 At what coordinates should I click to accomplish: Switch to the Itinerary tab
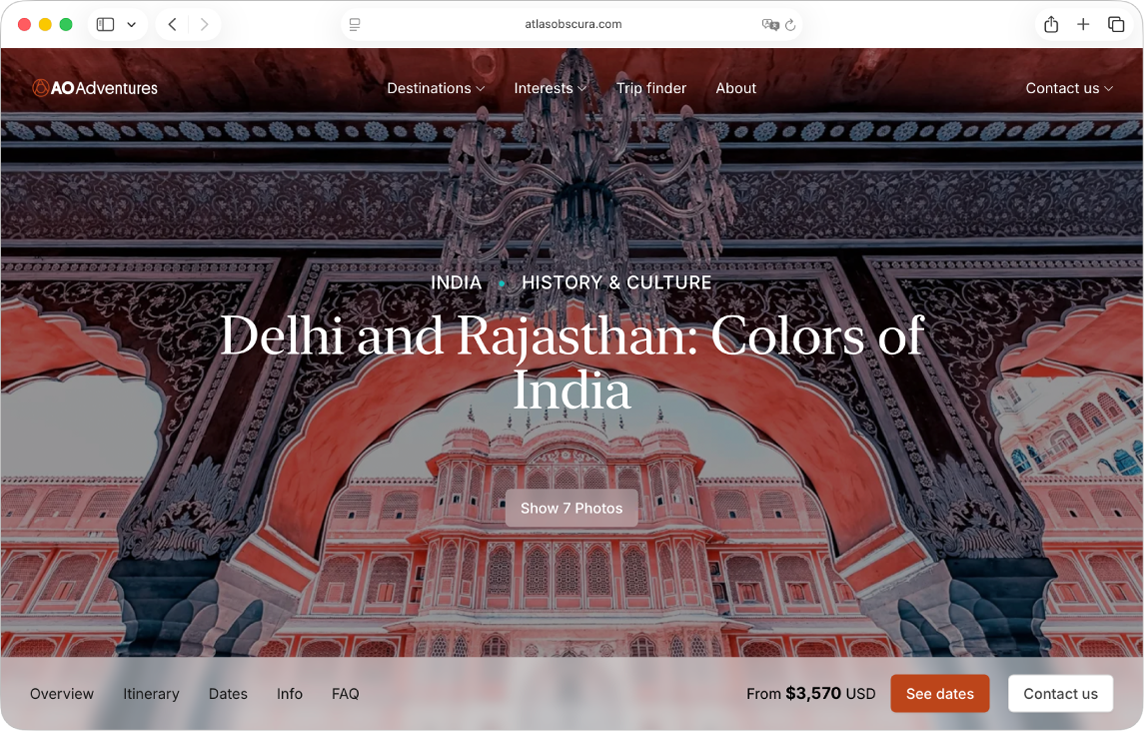pos(151,693)
